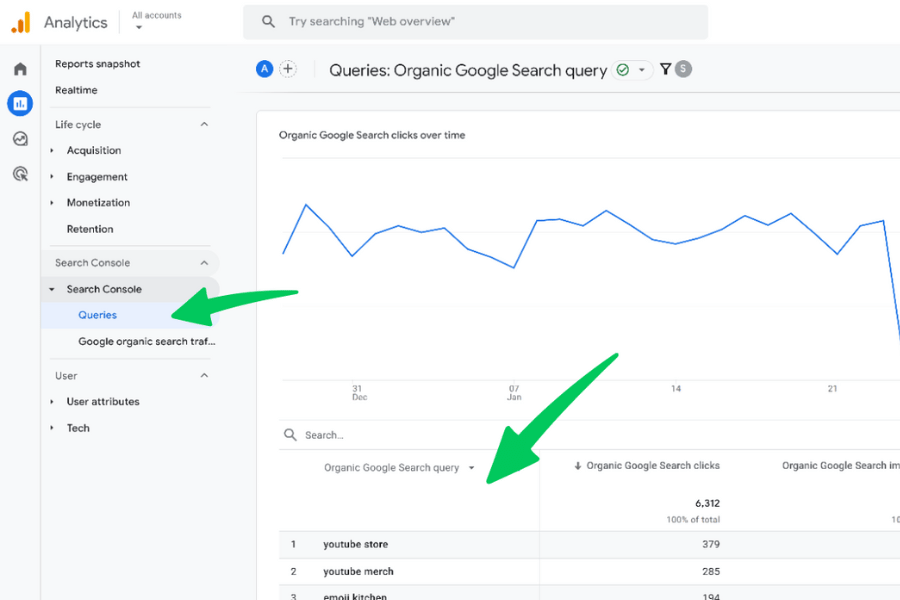
Task: Click the 'emoji kitchen' query row
Action: point(355,597)
